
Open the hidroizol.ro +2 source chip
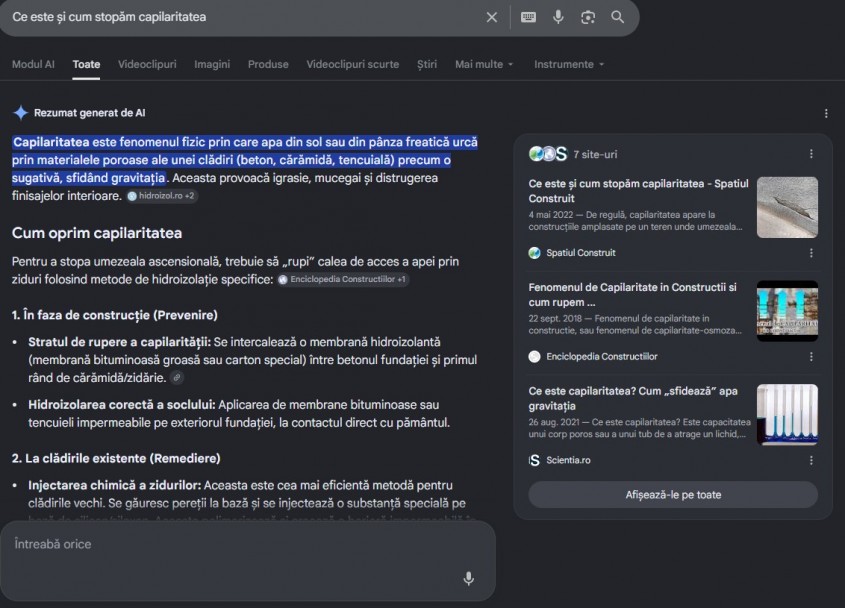pyautogui.click(x=162, y=196)
